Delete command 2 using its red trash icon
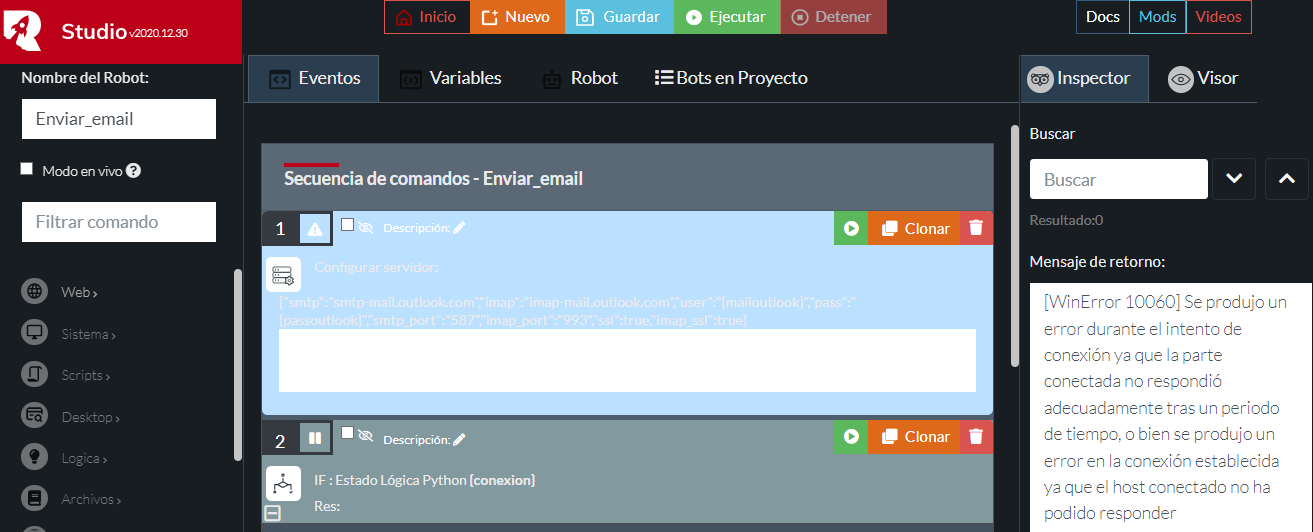Image resolution: width=1313 pixels, height=532 pixels. [976, 437]
